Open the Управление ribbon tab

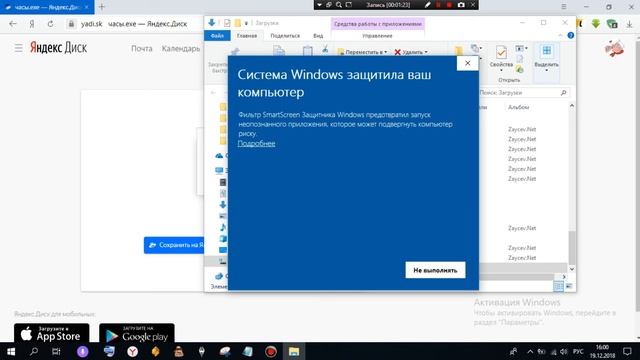point(377,36)
